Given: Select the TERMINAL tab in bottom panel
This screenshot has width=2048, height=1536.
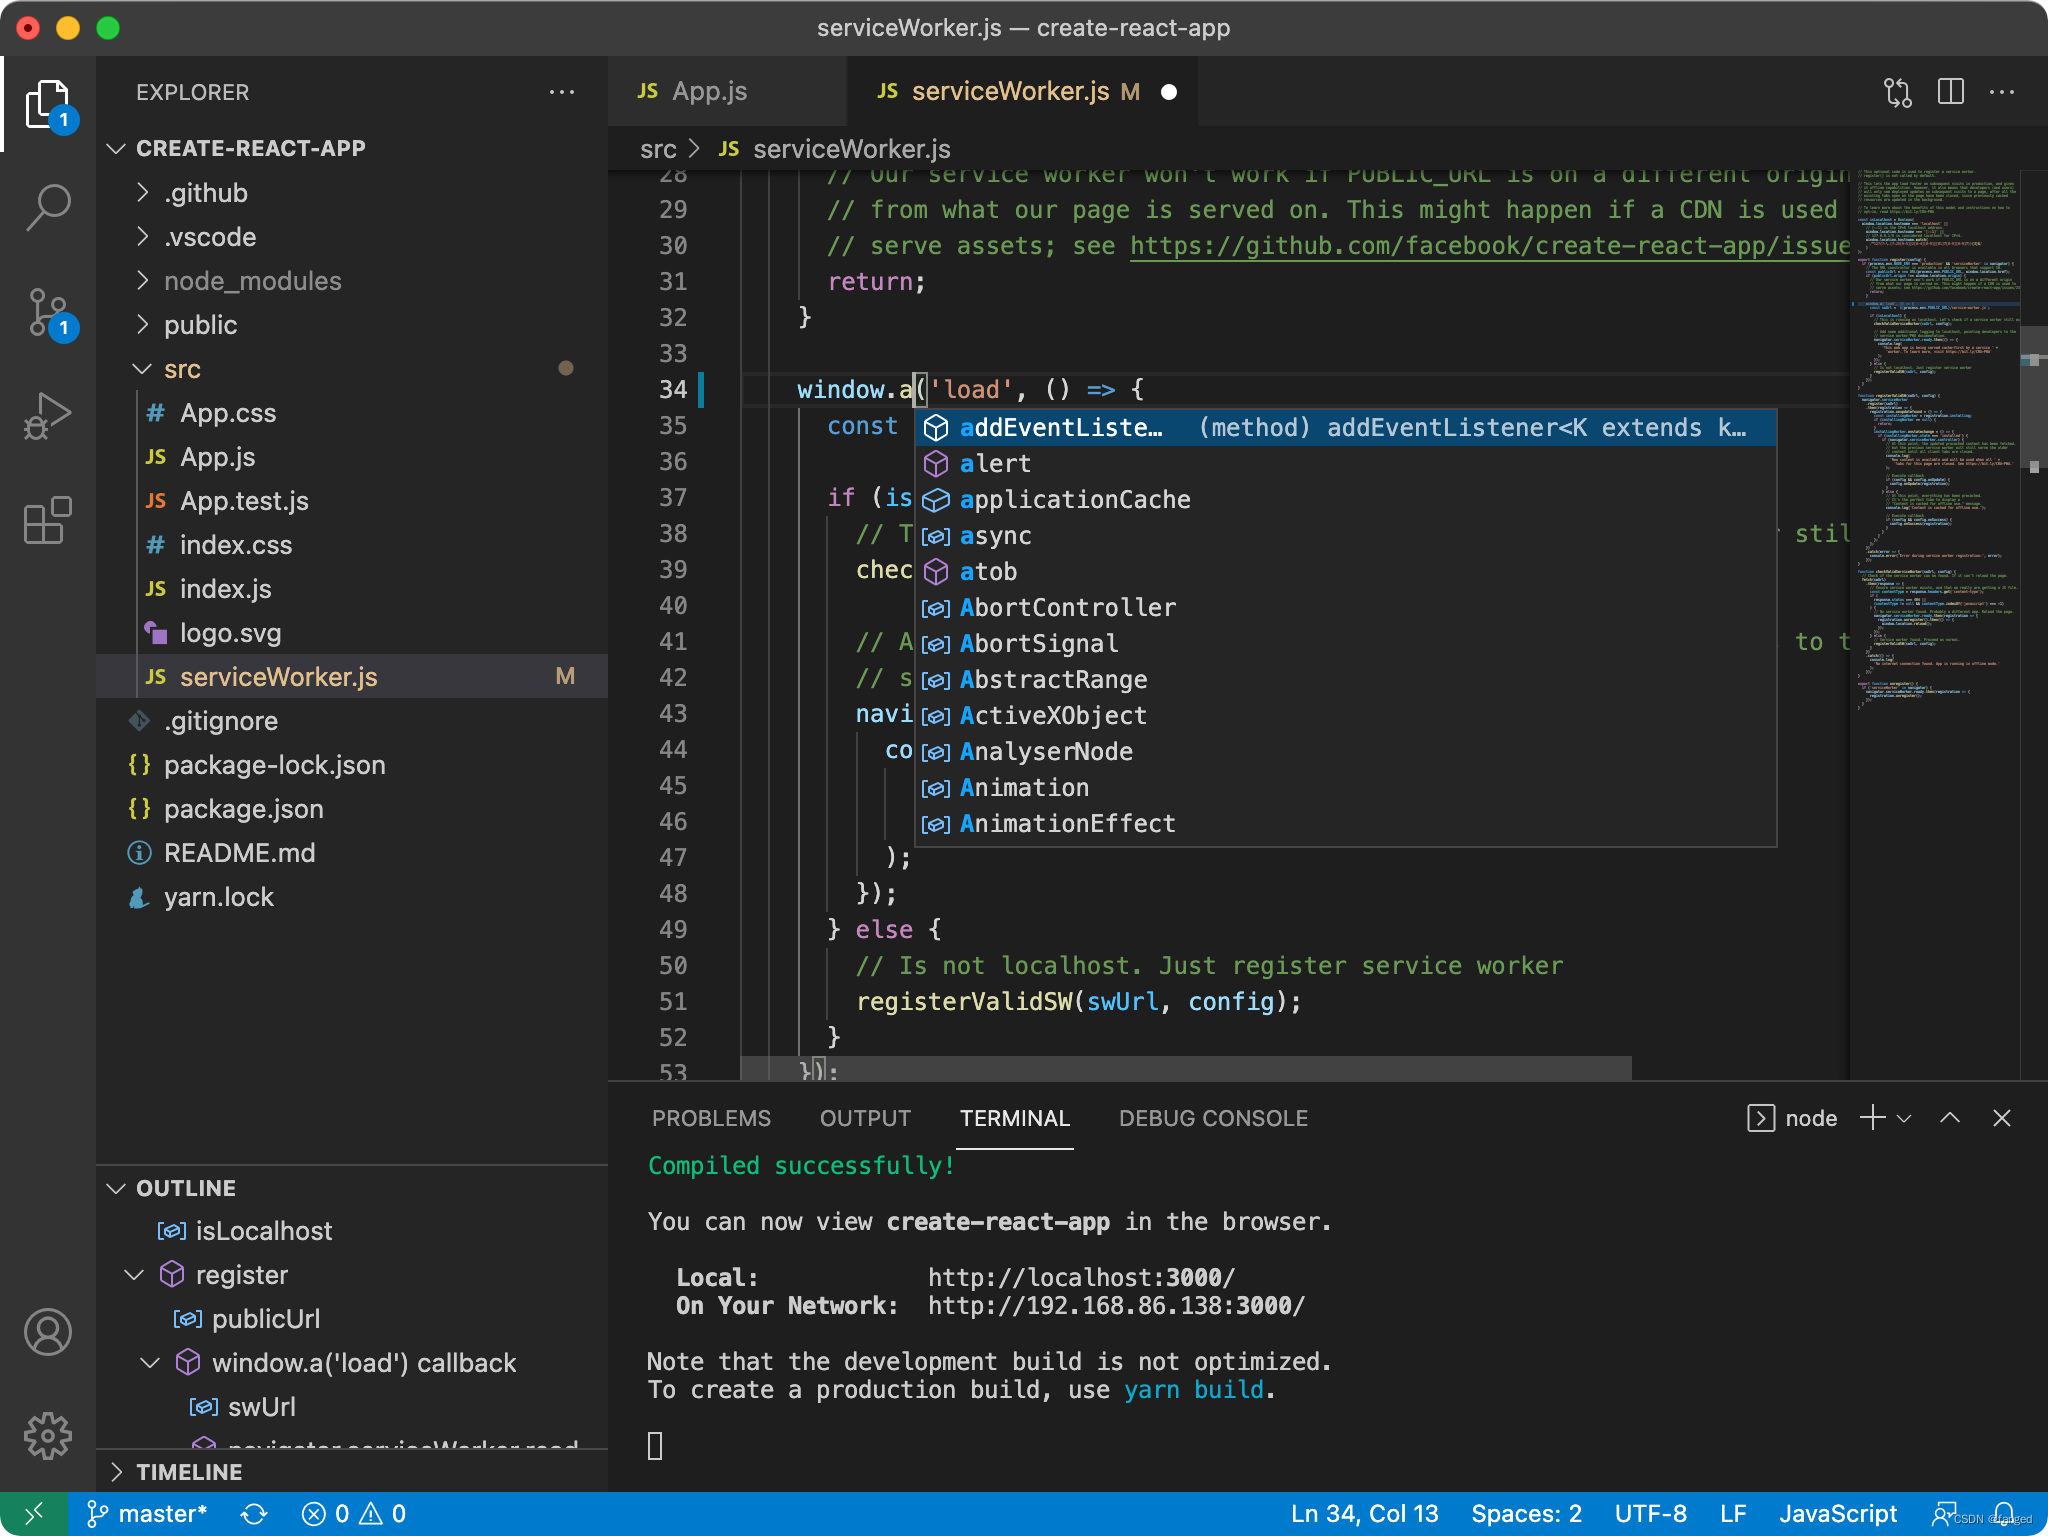Looking at the screenshot, I should coord(1014,1118).
